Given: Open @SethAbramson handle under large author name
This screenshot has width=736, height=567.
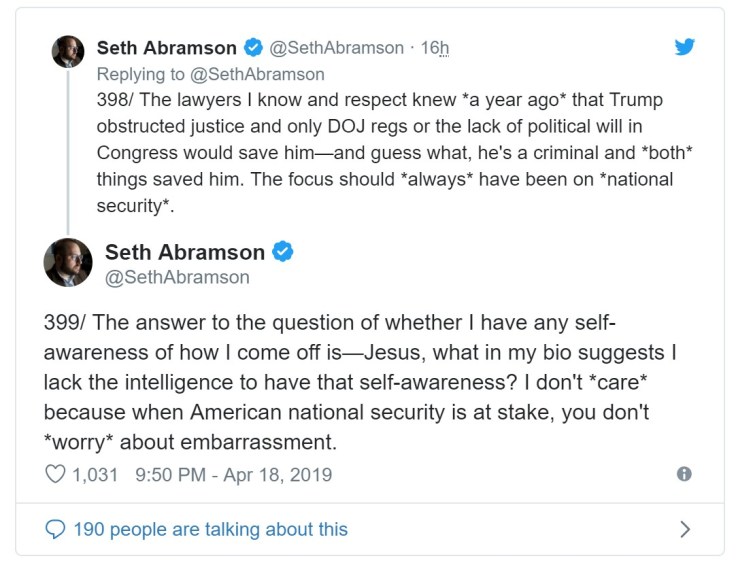Looking at the screenshot, I should pyautogui.click(x=177, y=277).
